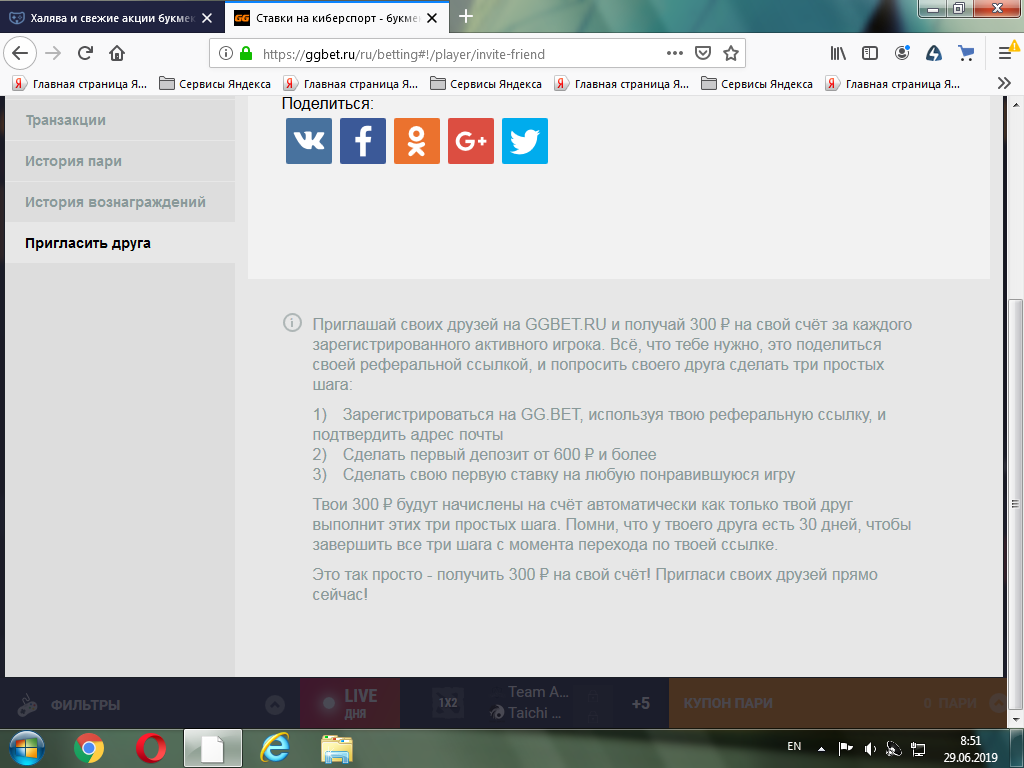Open Internet Explorer from the taskbar
The height and width of the screenshot is (768, 1024).
click(x=275, y=748)
